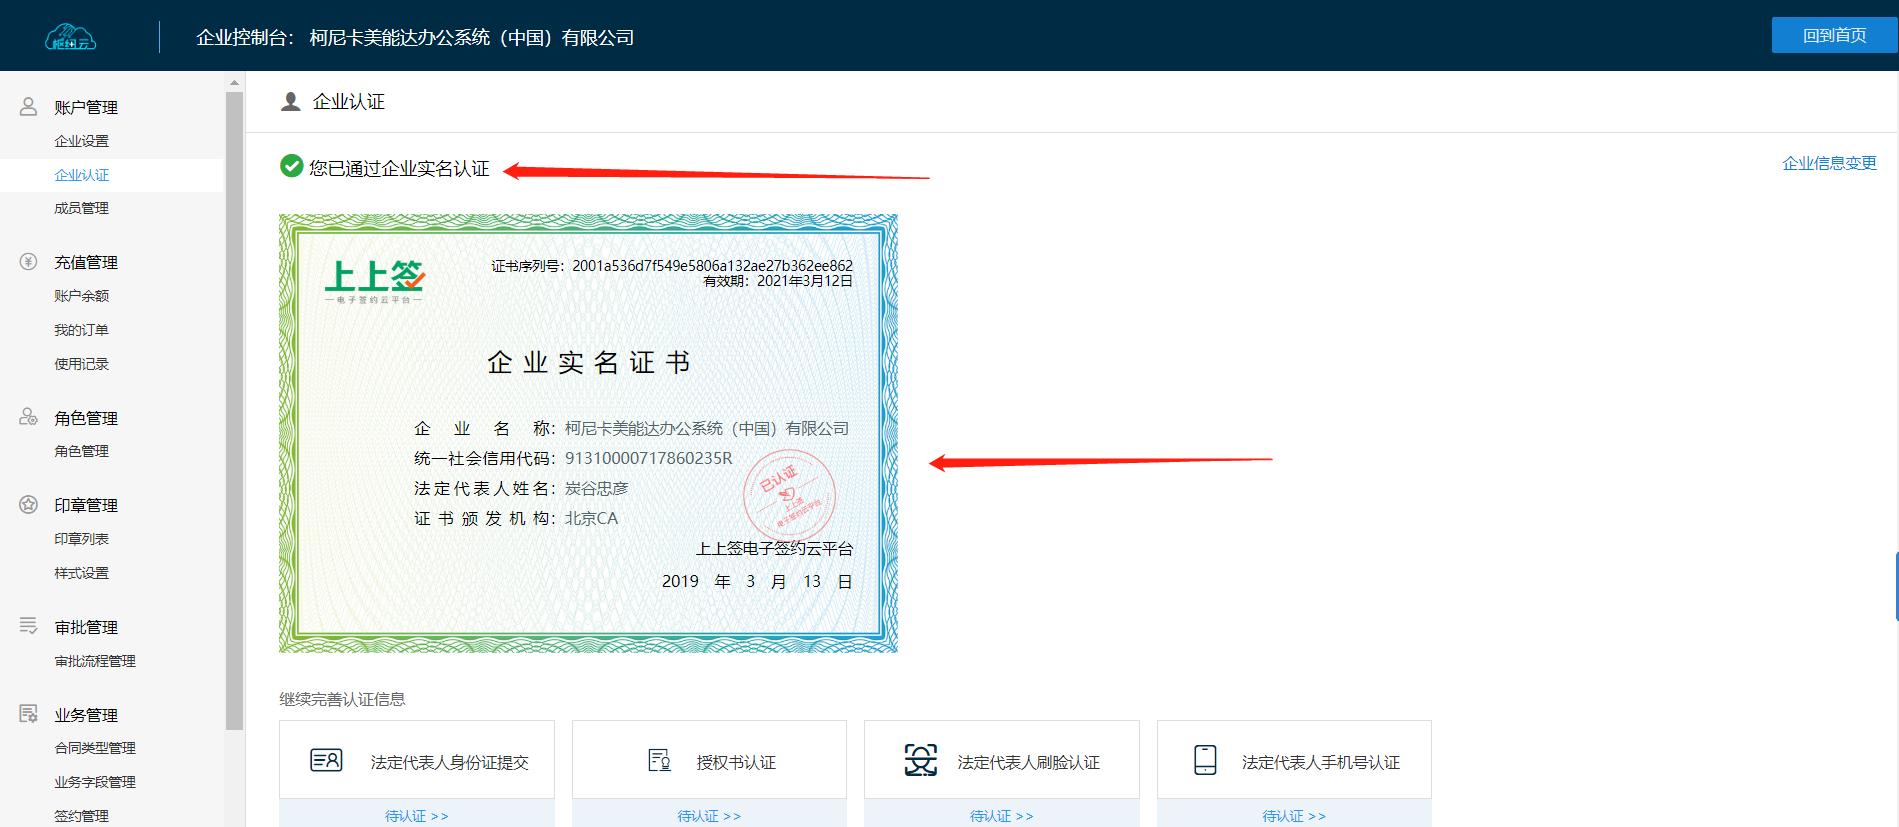The image size is (1899, 827).
Task: Click the cloud logo in header
Action: tap(70, 37)
